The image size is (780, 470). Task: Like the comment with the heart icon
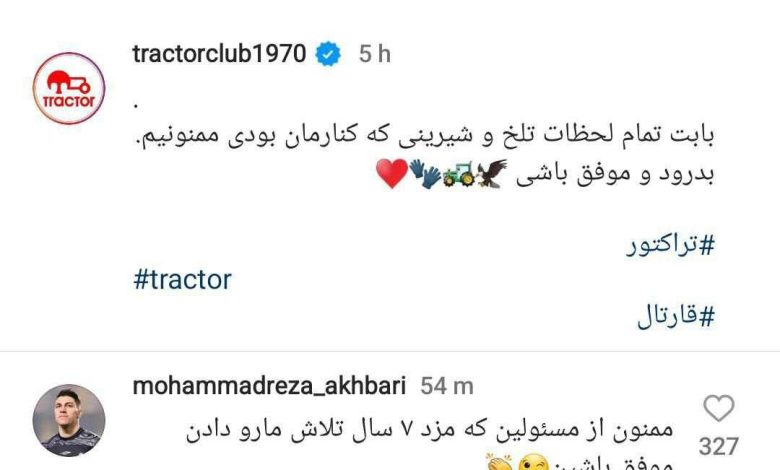coord(719,408)
